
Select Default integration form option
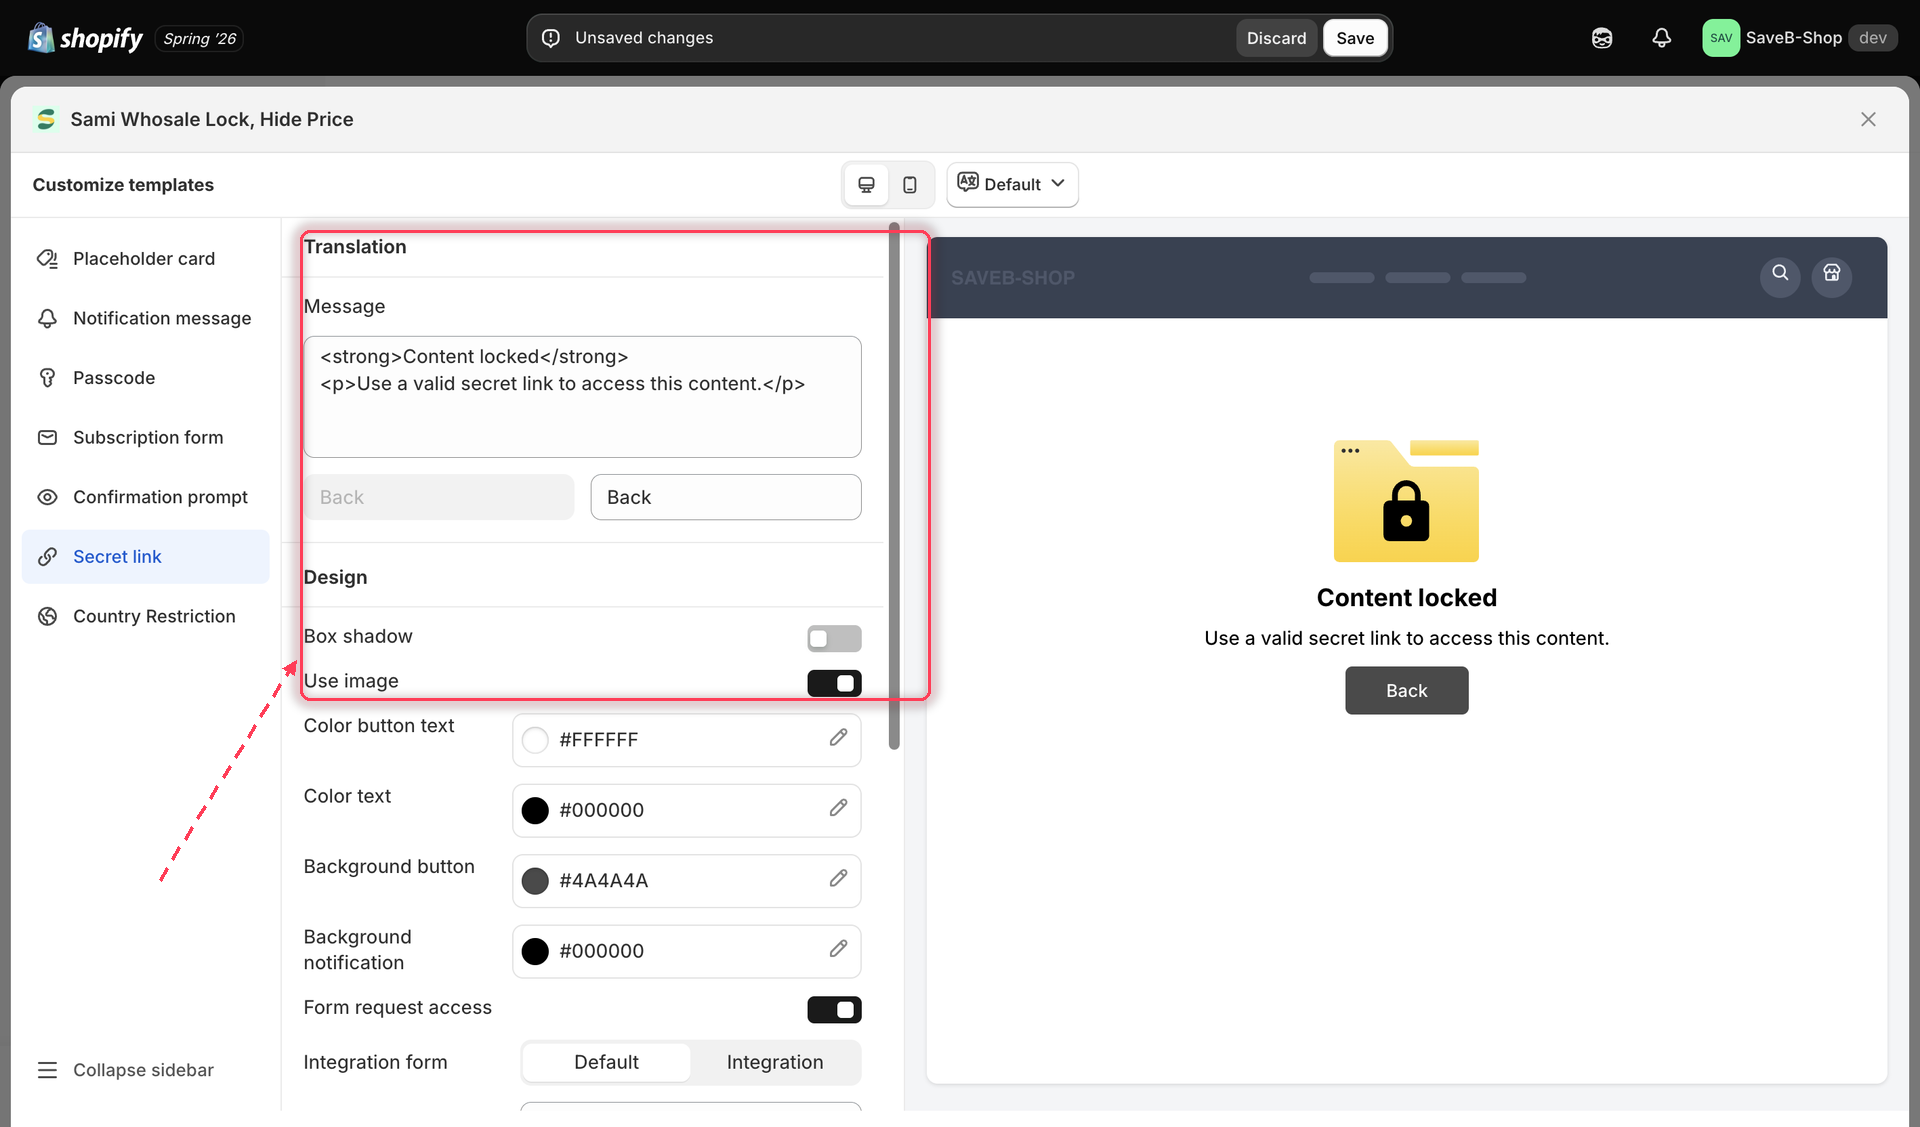606,1062
